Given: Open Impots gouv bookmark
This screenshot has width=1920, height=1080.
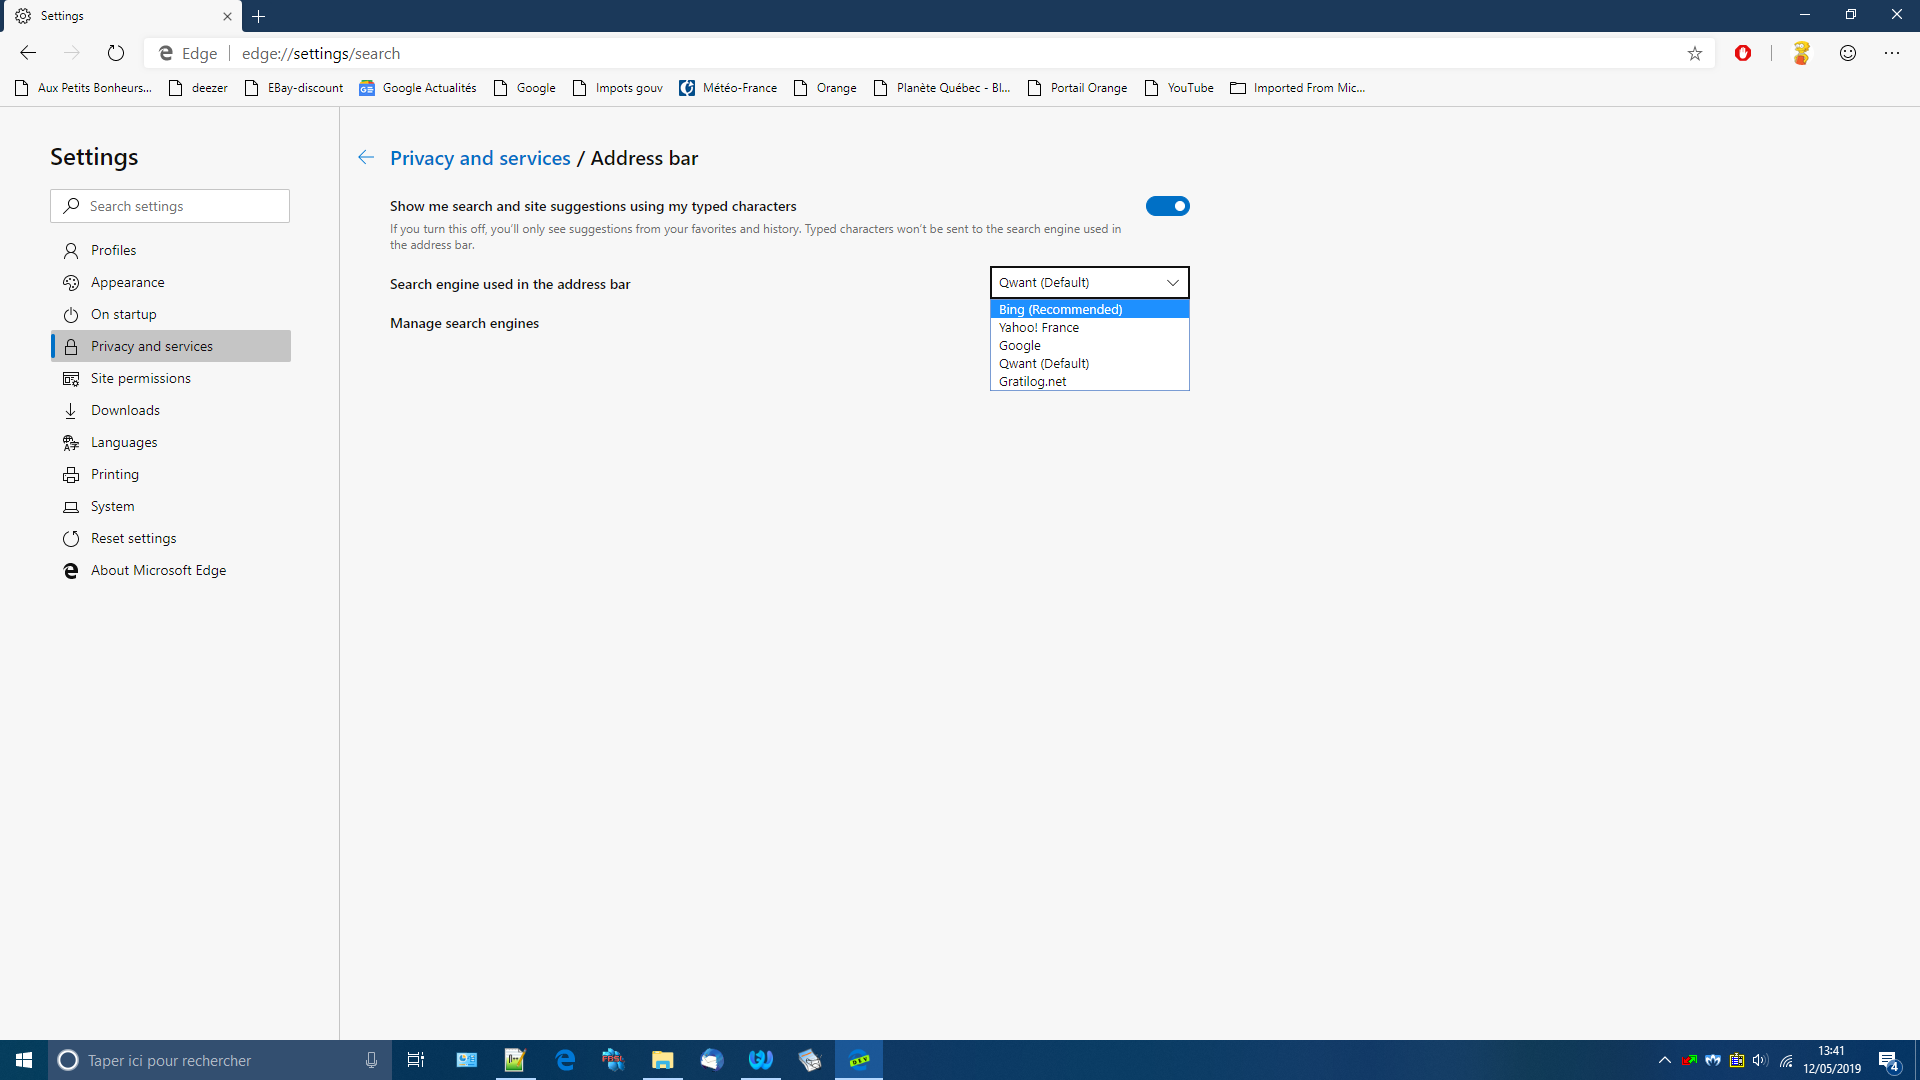Looking at the screenshot, I should pos(618,88).
